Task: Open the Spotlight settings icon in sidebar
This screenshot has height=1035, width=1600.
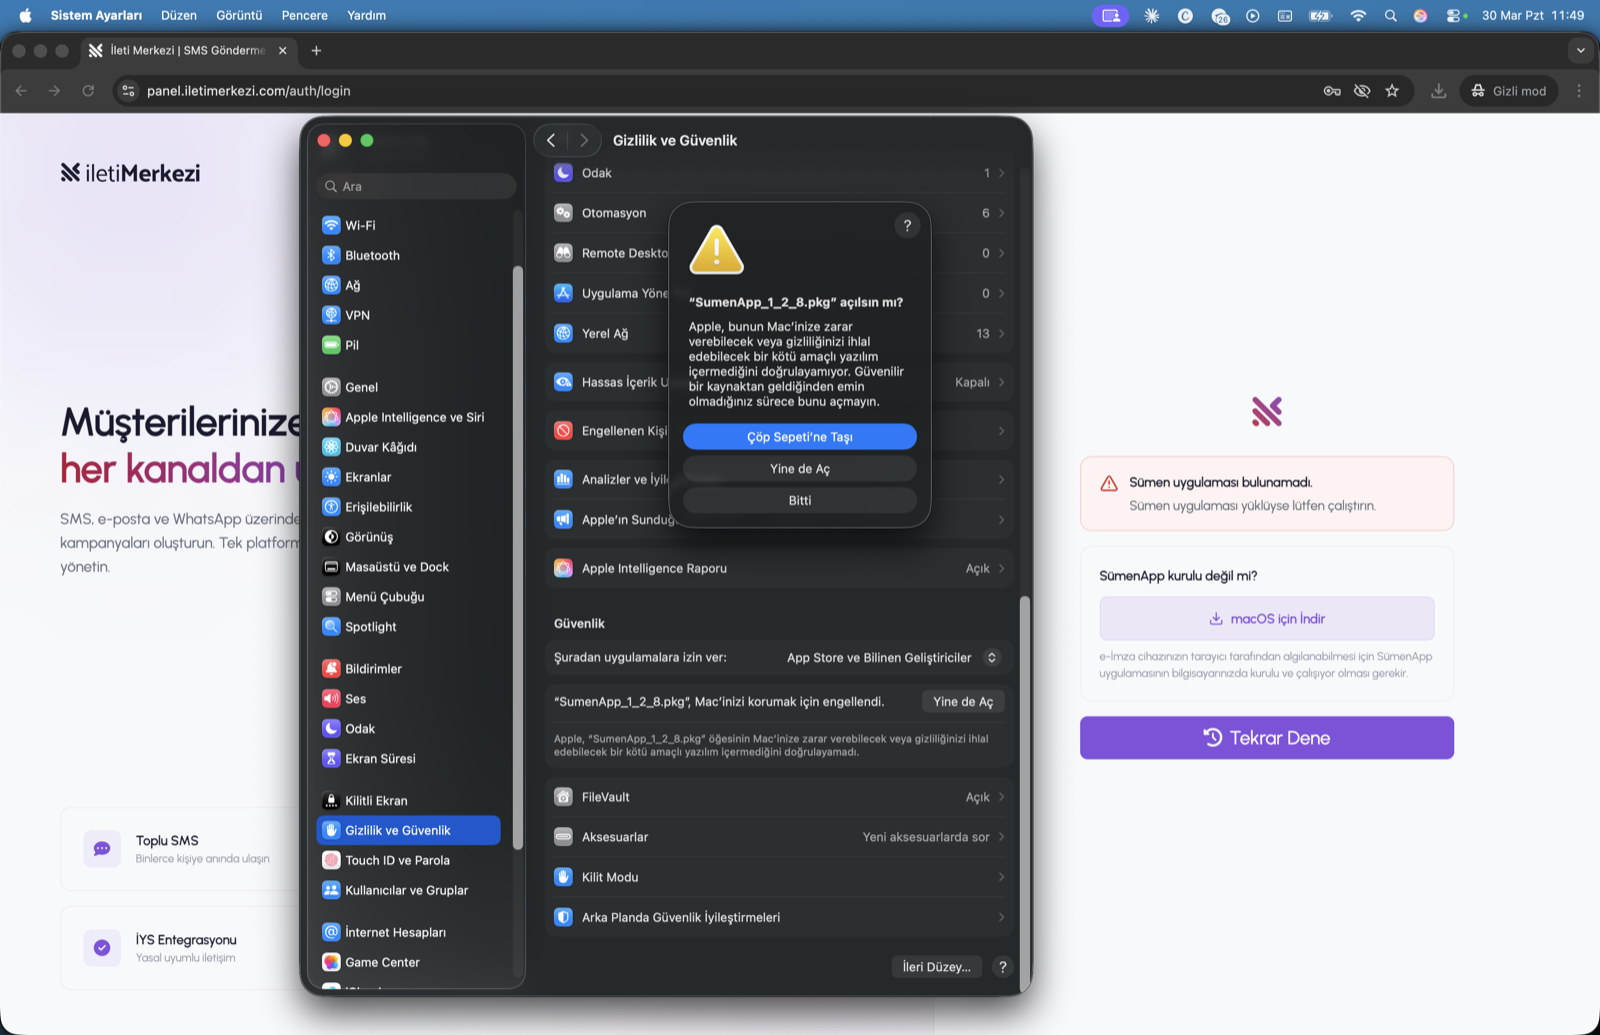Action: click(331, 626)
